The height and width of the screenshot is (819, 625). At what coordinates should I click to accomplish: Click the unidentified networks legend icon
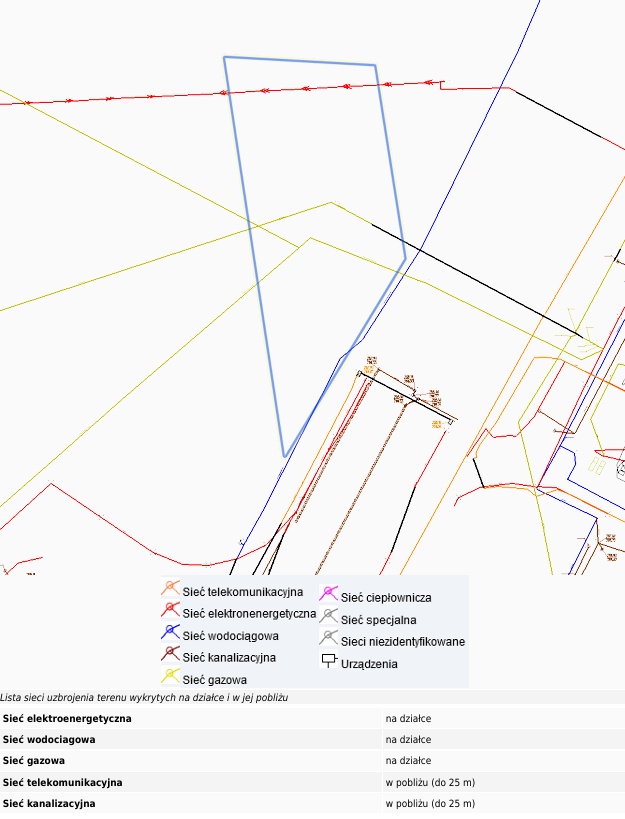(x=328, y=640)
